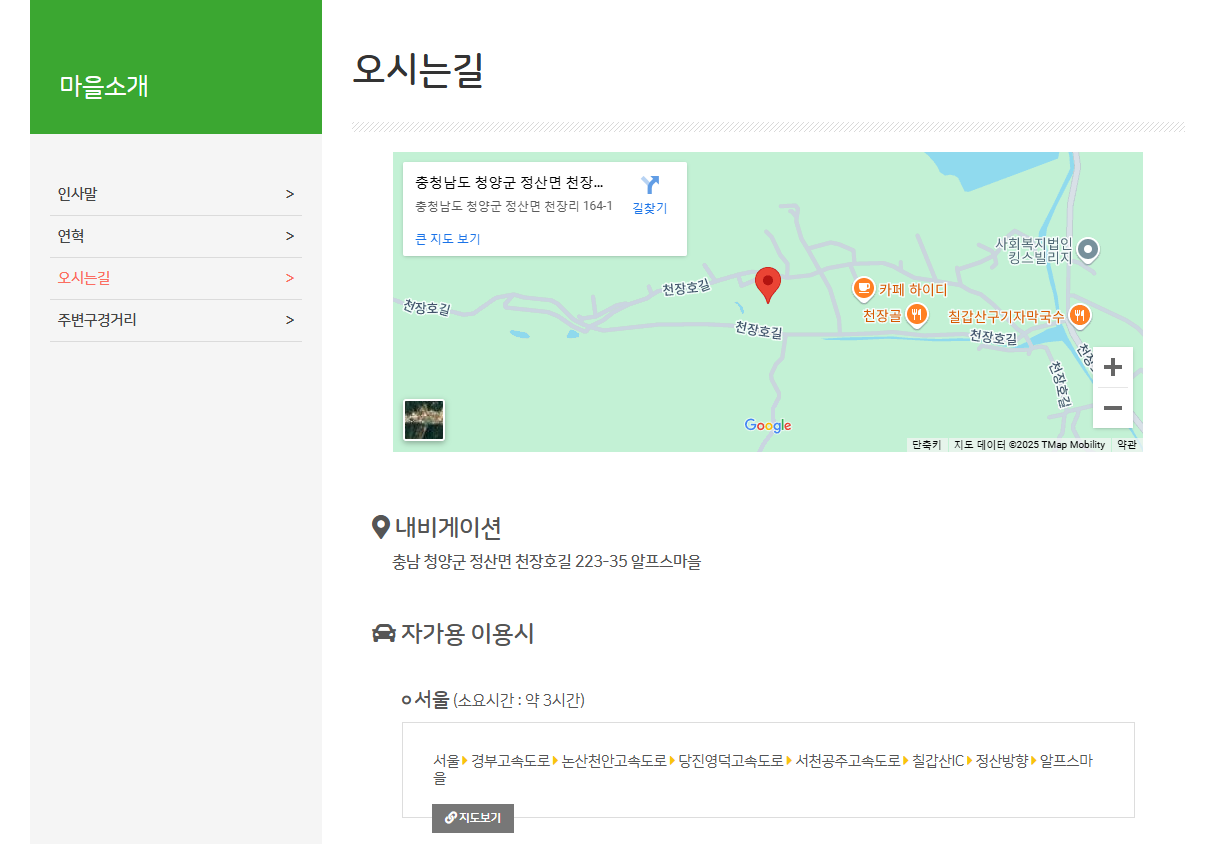The width and height of the screenshot is (1218, 844).
Task: Click the 단축키 keyboard shortcuts label
Action: pos(928,442)
